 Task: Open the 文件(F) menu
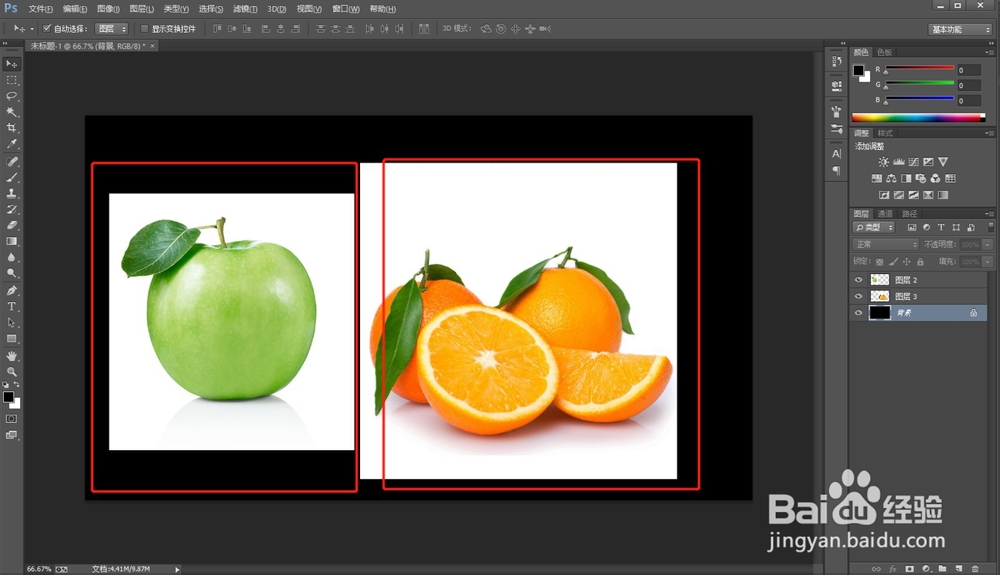[40, 9]
